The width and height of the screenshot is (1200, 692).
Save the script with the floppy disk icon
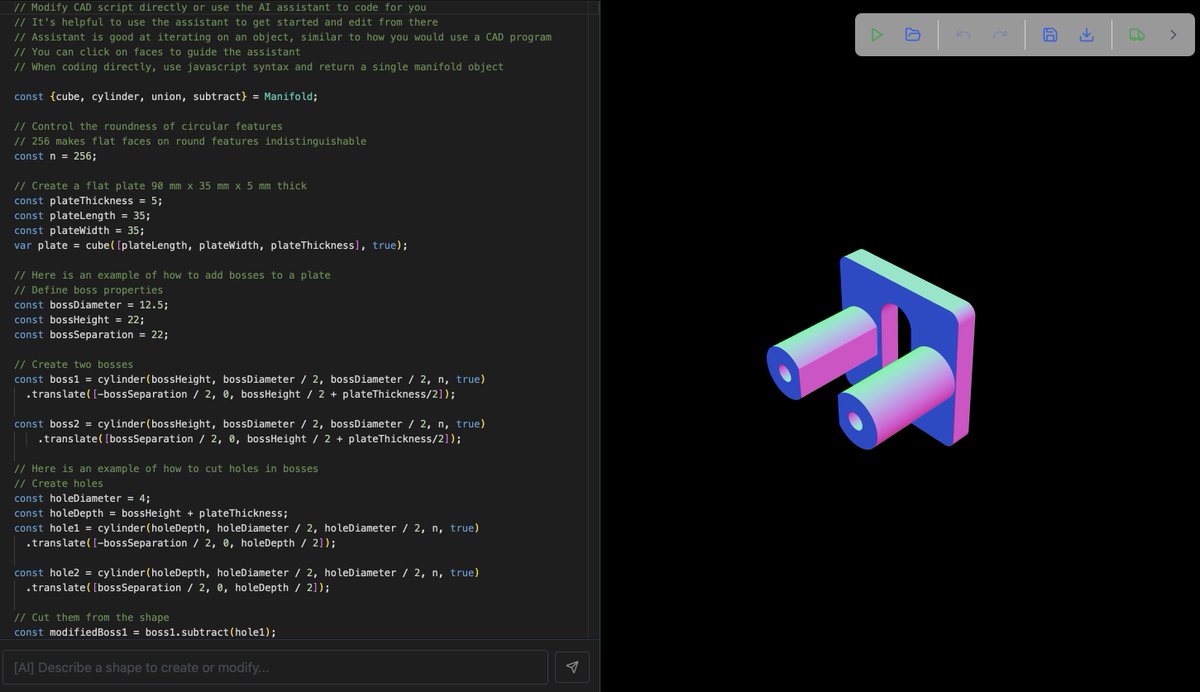(x=1050, y=35)
